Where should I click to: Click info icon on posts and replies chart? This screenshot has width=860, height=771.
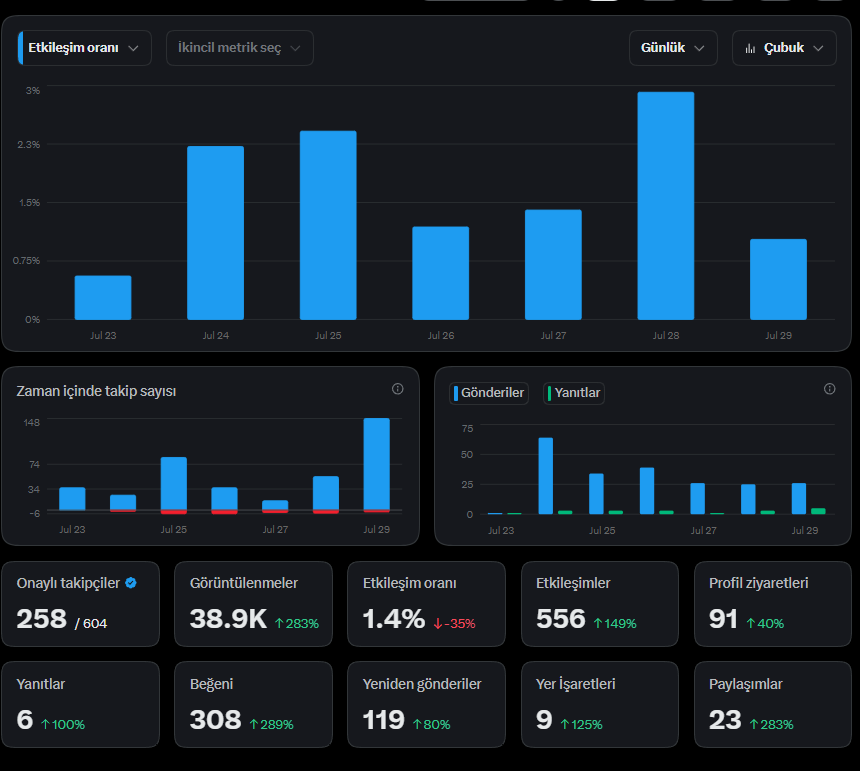click(829, 389)
